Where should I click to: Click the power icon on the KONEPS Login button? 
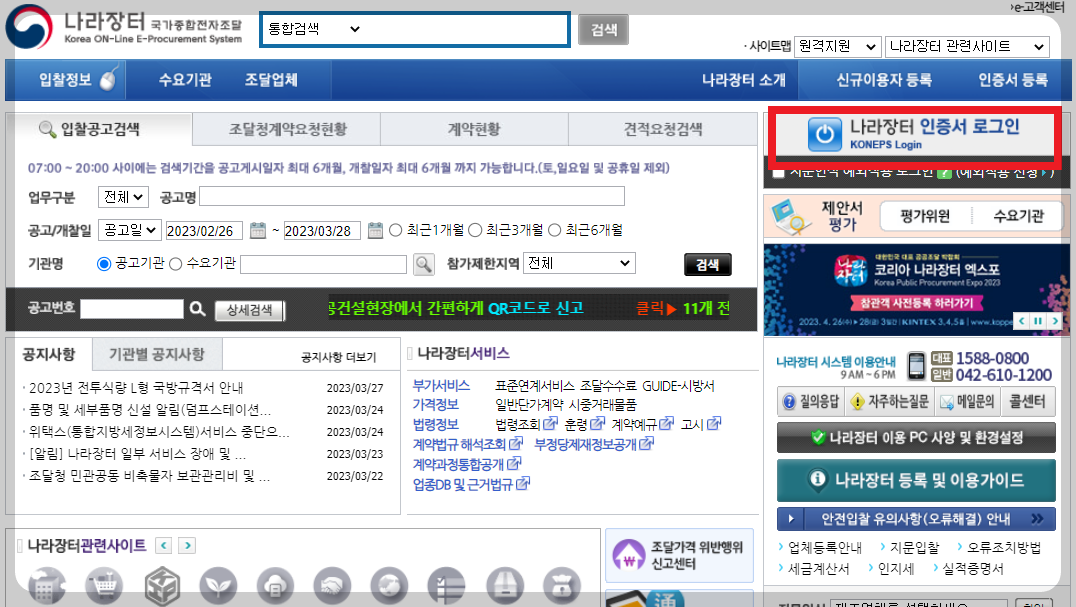click(824, 134)
